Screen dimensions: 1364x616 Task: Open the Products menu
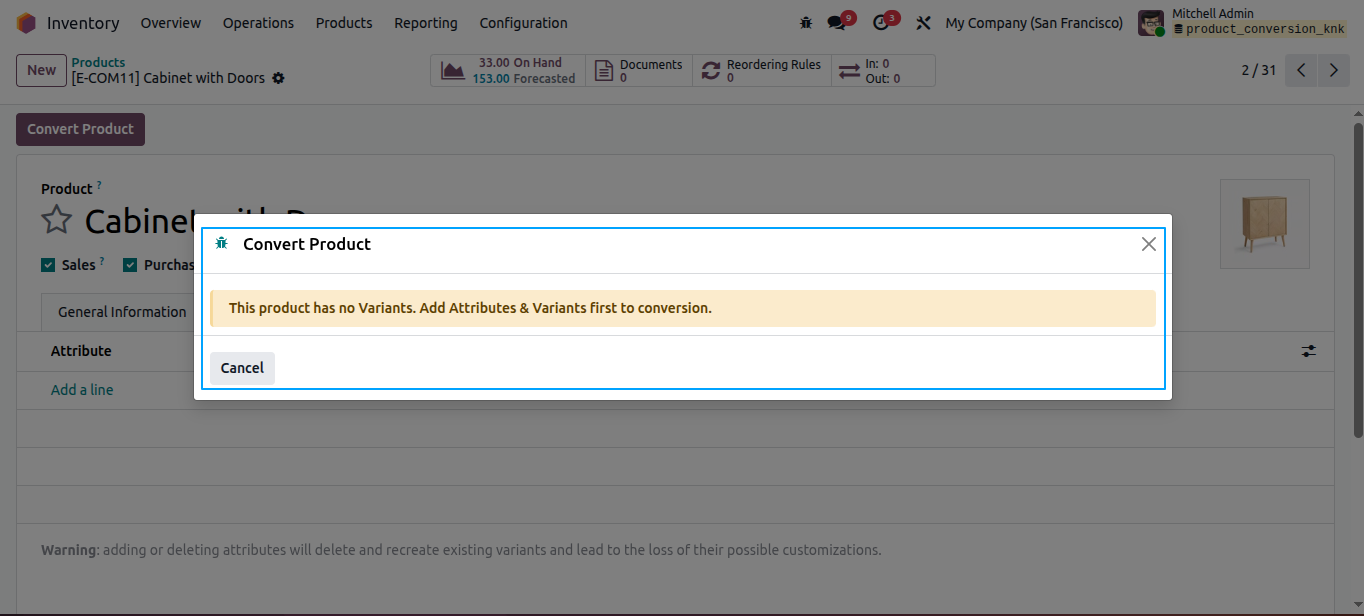point(344,23)
